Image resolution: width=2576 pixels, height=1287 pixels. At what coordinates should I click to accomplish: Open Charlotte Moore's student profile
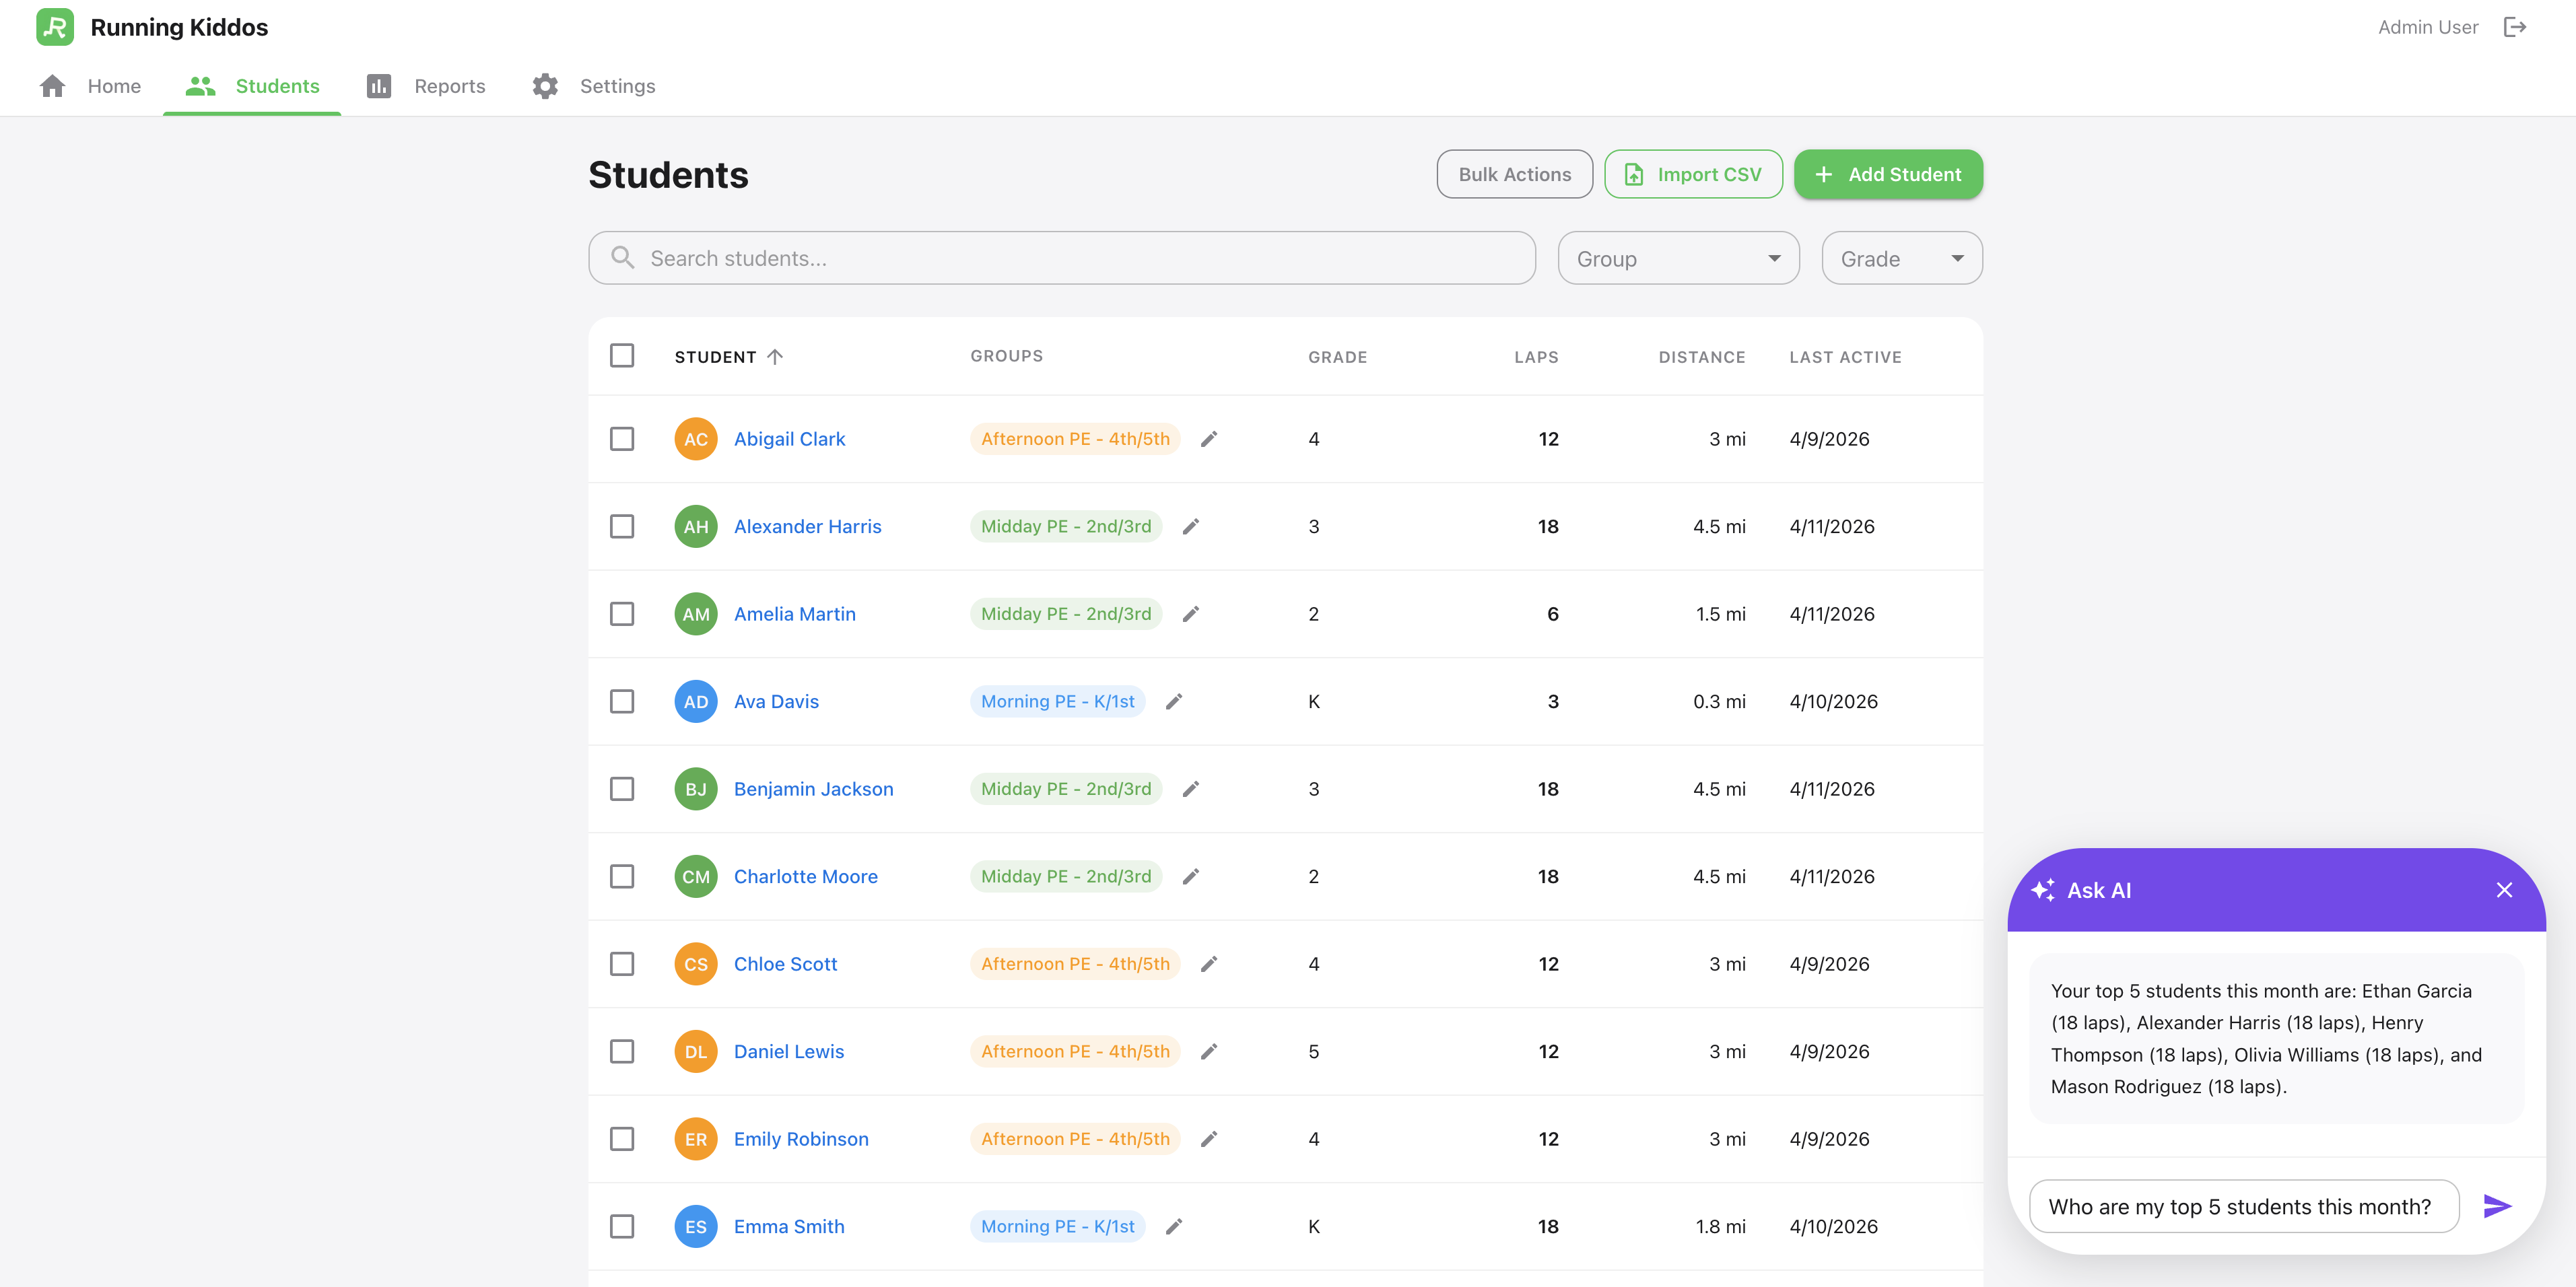pyautogui.click(x=805, y=876)
